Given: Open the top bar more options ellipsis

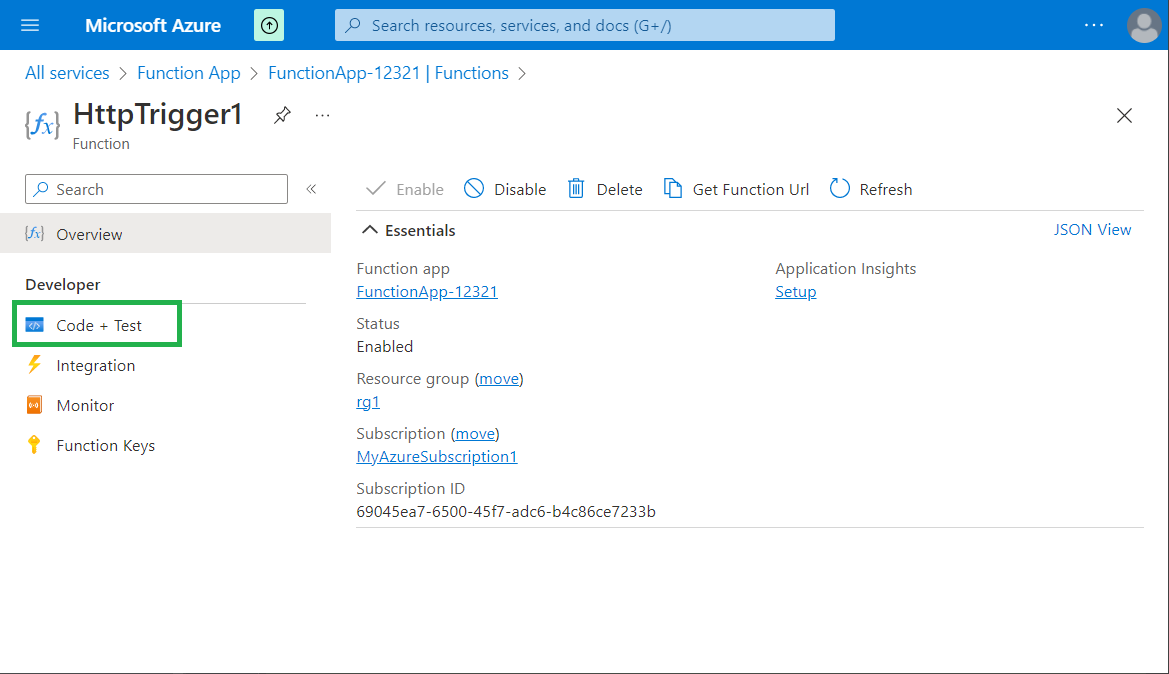Looking at the screenshot, I should pyautogui.click(x=1094, y=25).
